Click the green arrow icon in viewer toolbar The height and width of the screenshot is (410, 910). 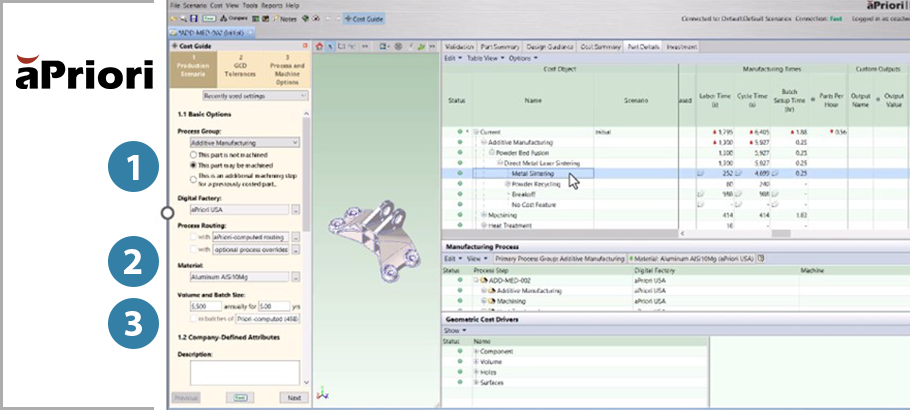[x=421, y=46]
